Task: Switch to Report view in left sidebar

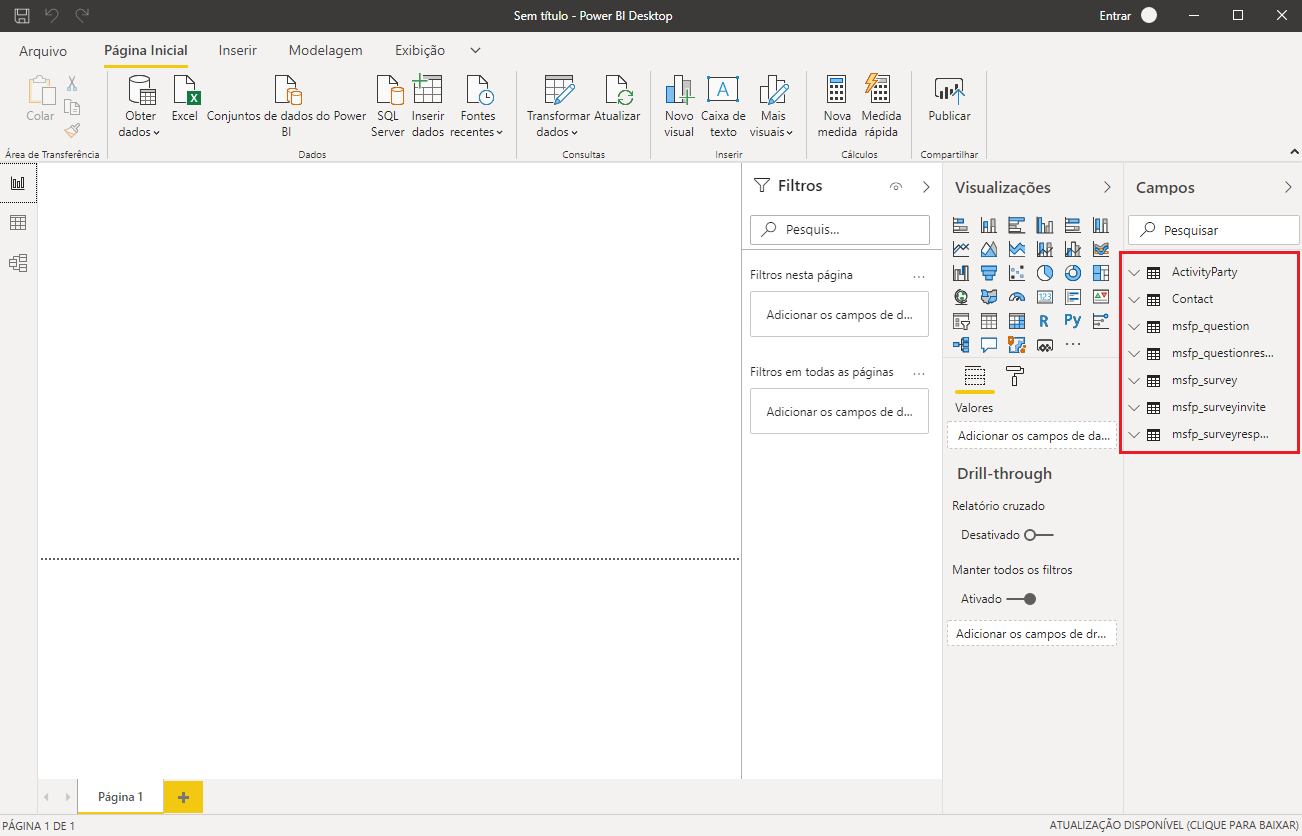Action: click(18, 183)
